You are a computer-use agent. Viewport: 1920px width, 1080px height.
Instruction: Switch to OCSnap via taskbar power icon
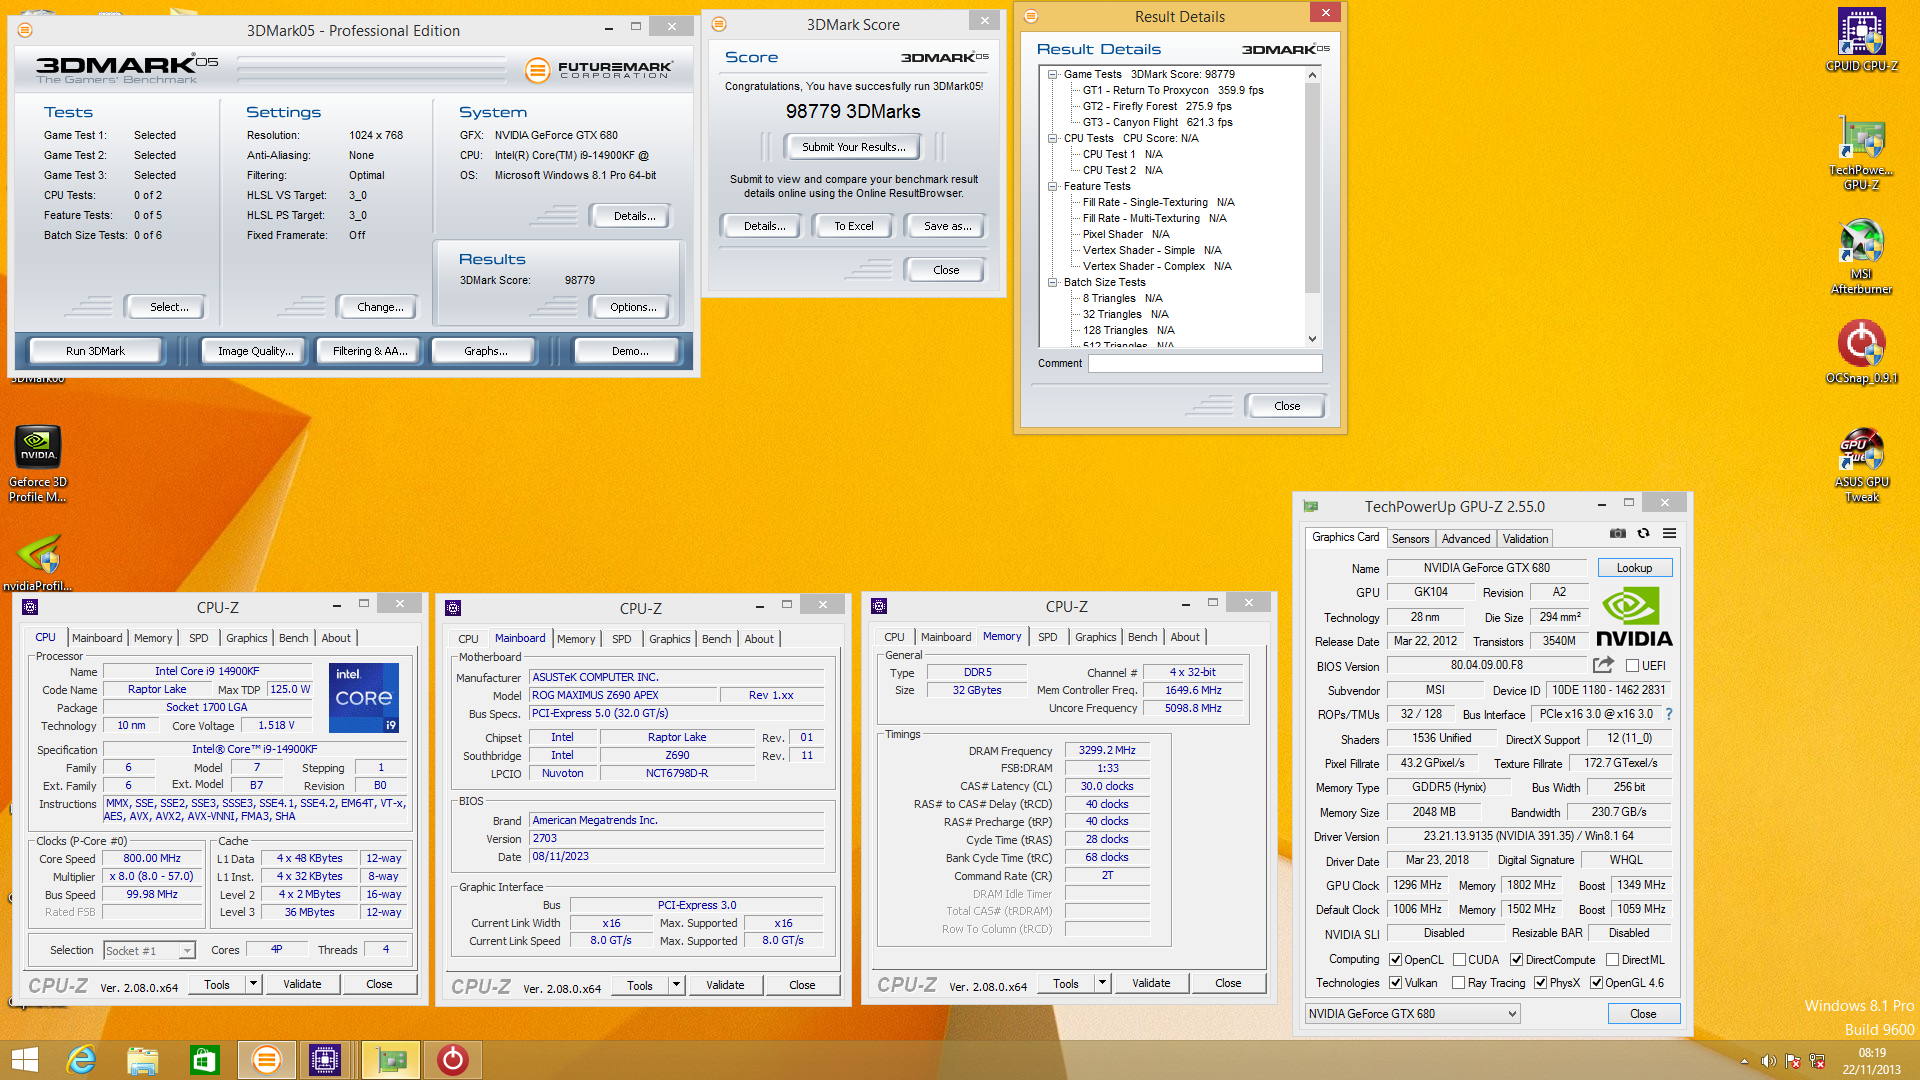[453, 1060]
